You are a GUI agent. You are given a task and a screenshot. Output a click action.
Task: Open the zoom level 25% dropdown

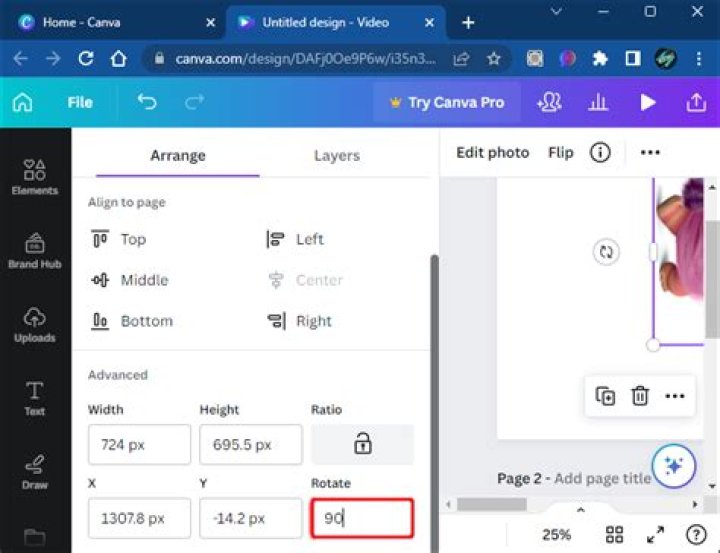[x=556, y=535]
